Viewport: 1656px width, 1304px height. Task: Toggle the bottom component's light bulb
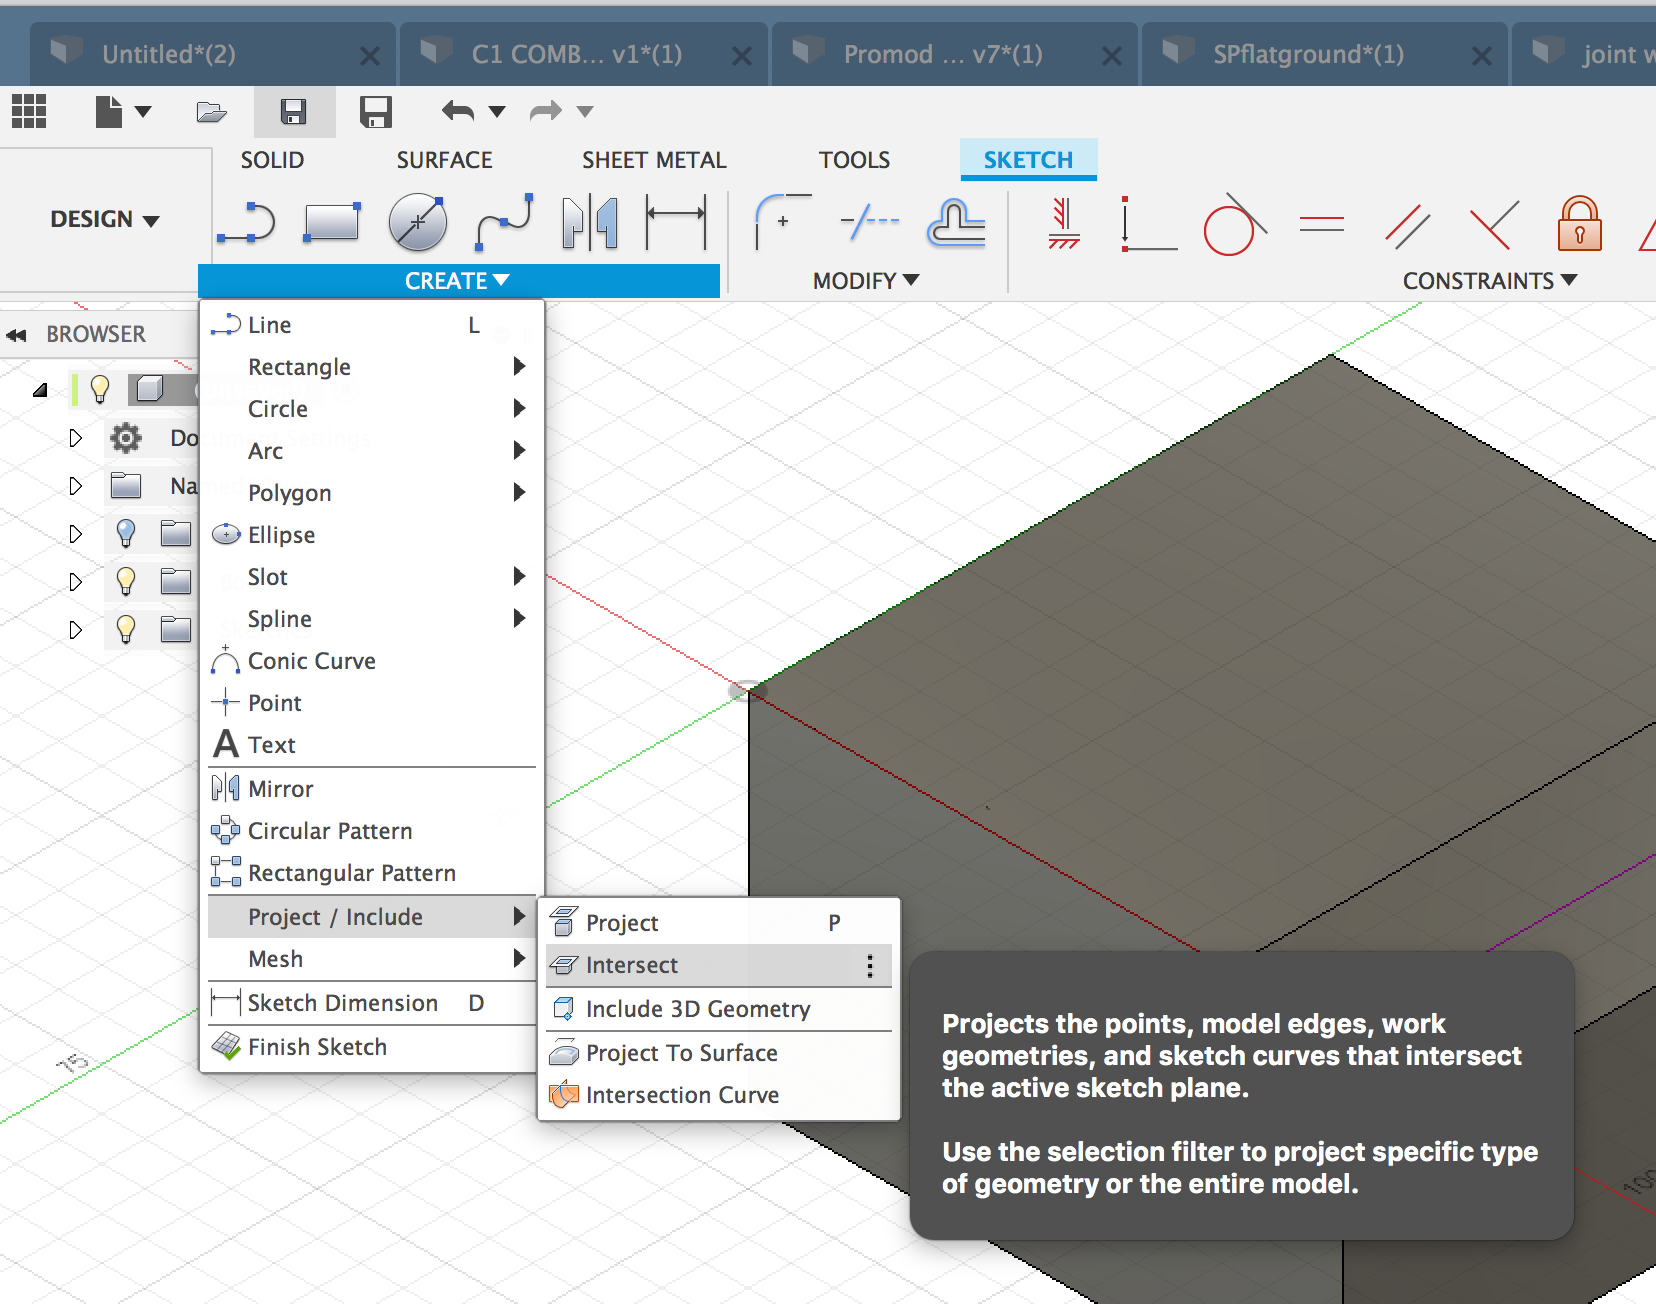tap(127, 630)
